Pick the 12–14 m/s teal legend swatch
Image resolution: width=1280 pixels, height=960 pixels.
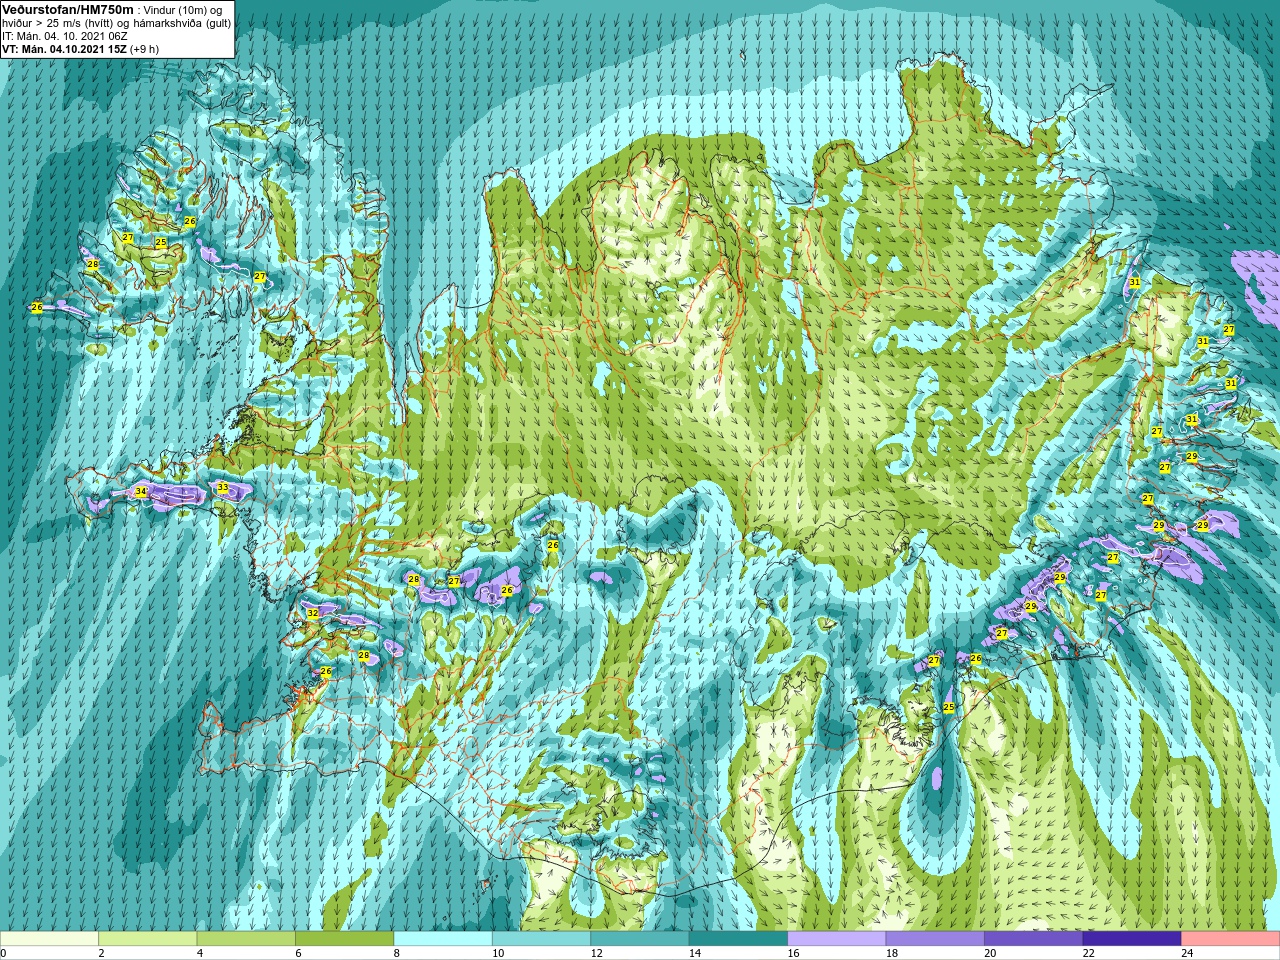[x=640, y=939]
